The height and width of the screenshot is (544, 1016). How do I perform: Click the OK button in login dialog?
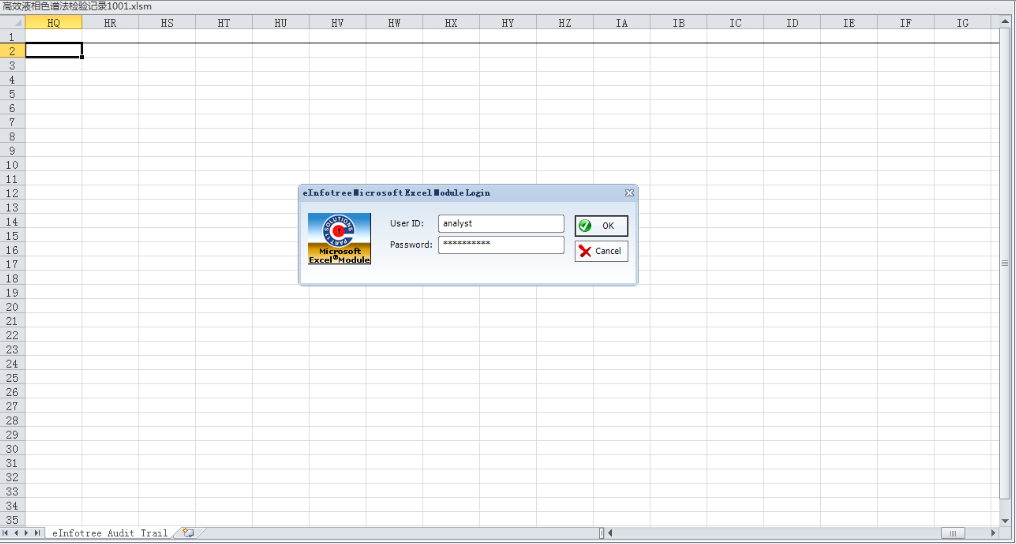coord(601,226)
